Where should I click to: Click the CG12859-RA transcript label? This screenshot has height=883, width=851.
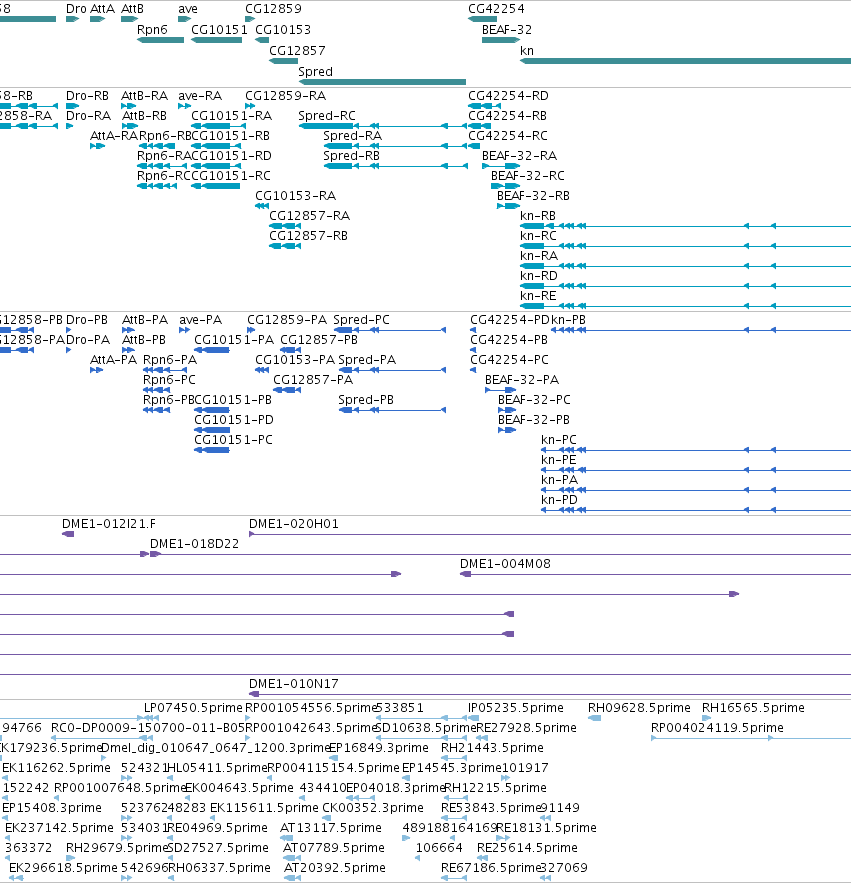point(285,96)
